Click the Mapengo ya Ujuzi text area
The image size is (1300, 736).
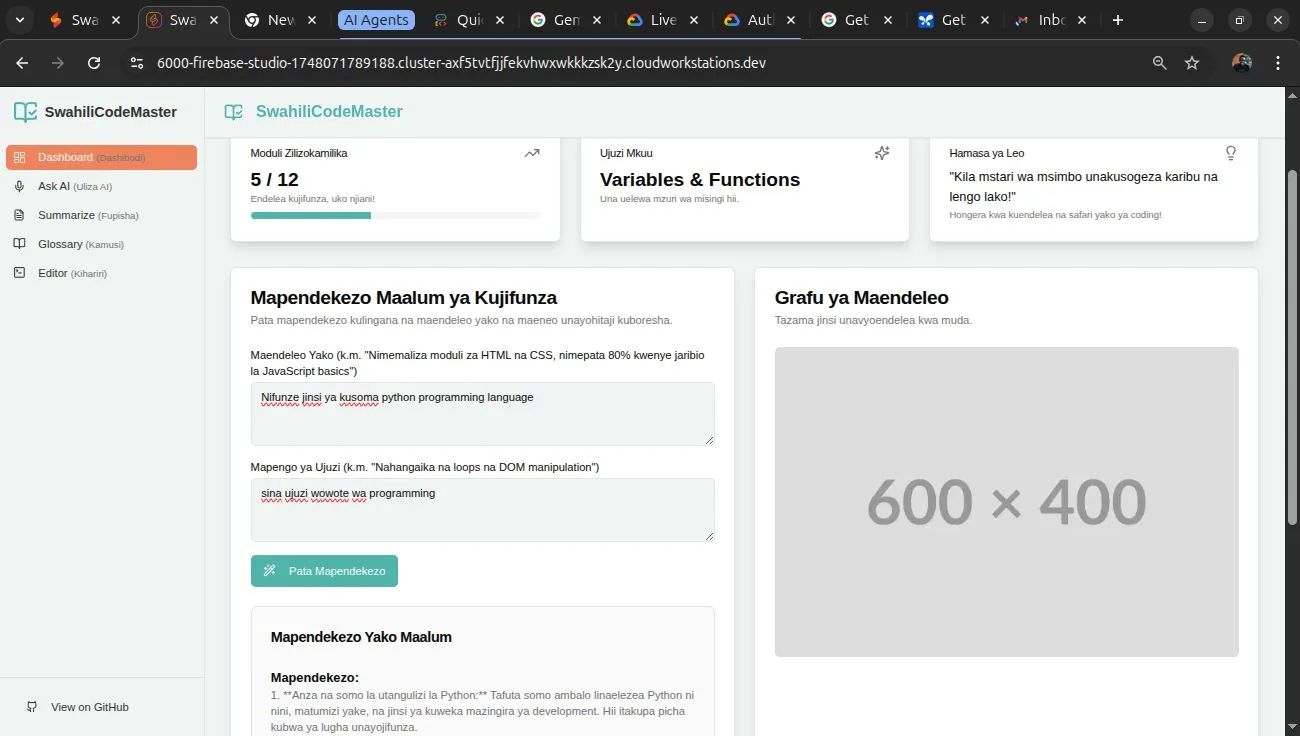coord(482,510)
